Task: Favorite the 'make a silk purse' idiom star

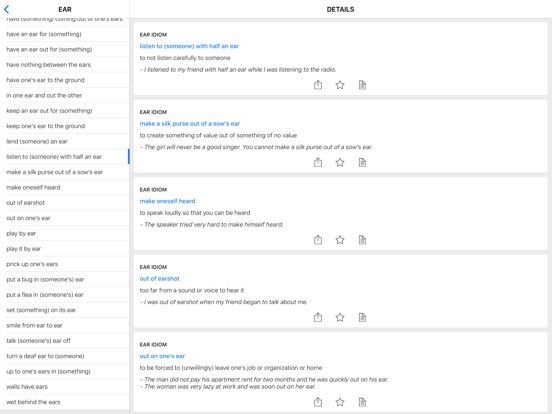Action: [340, 162]
